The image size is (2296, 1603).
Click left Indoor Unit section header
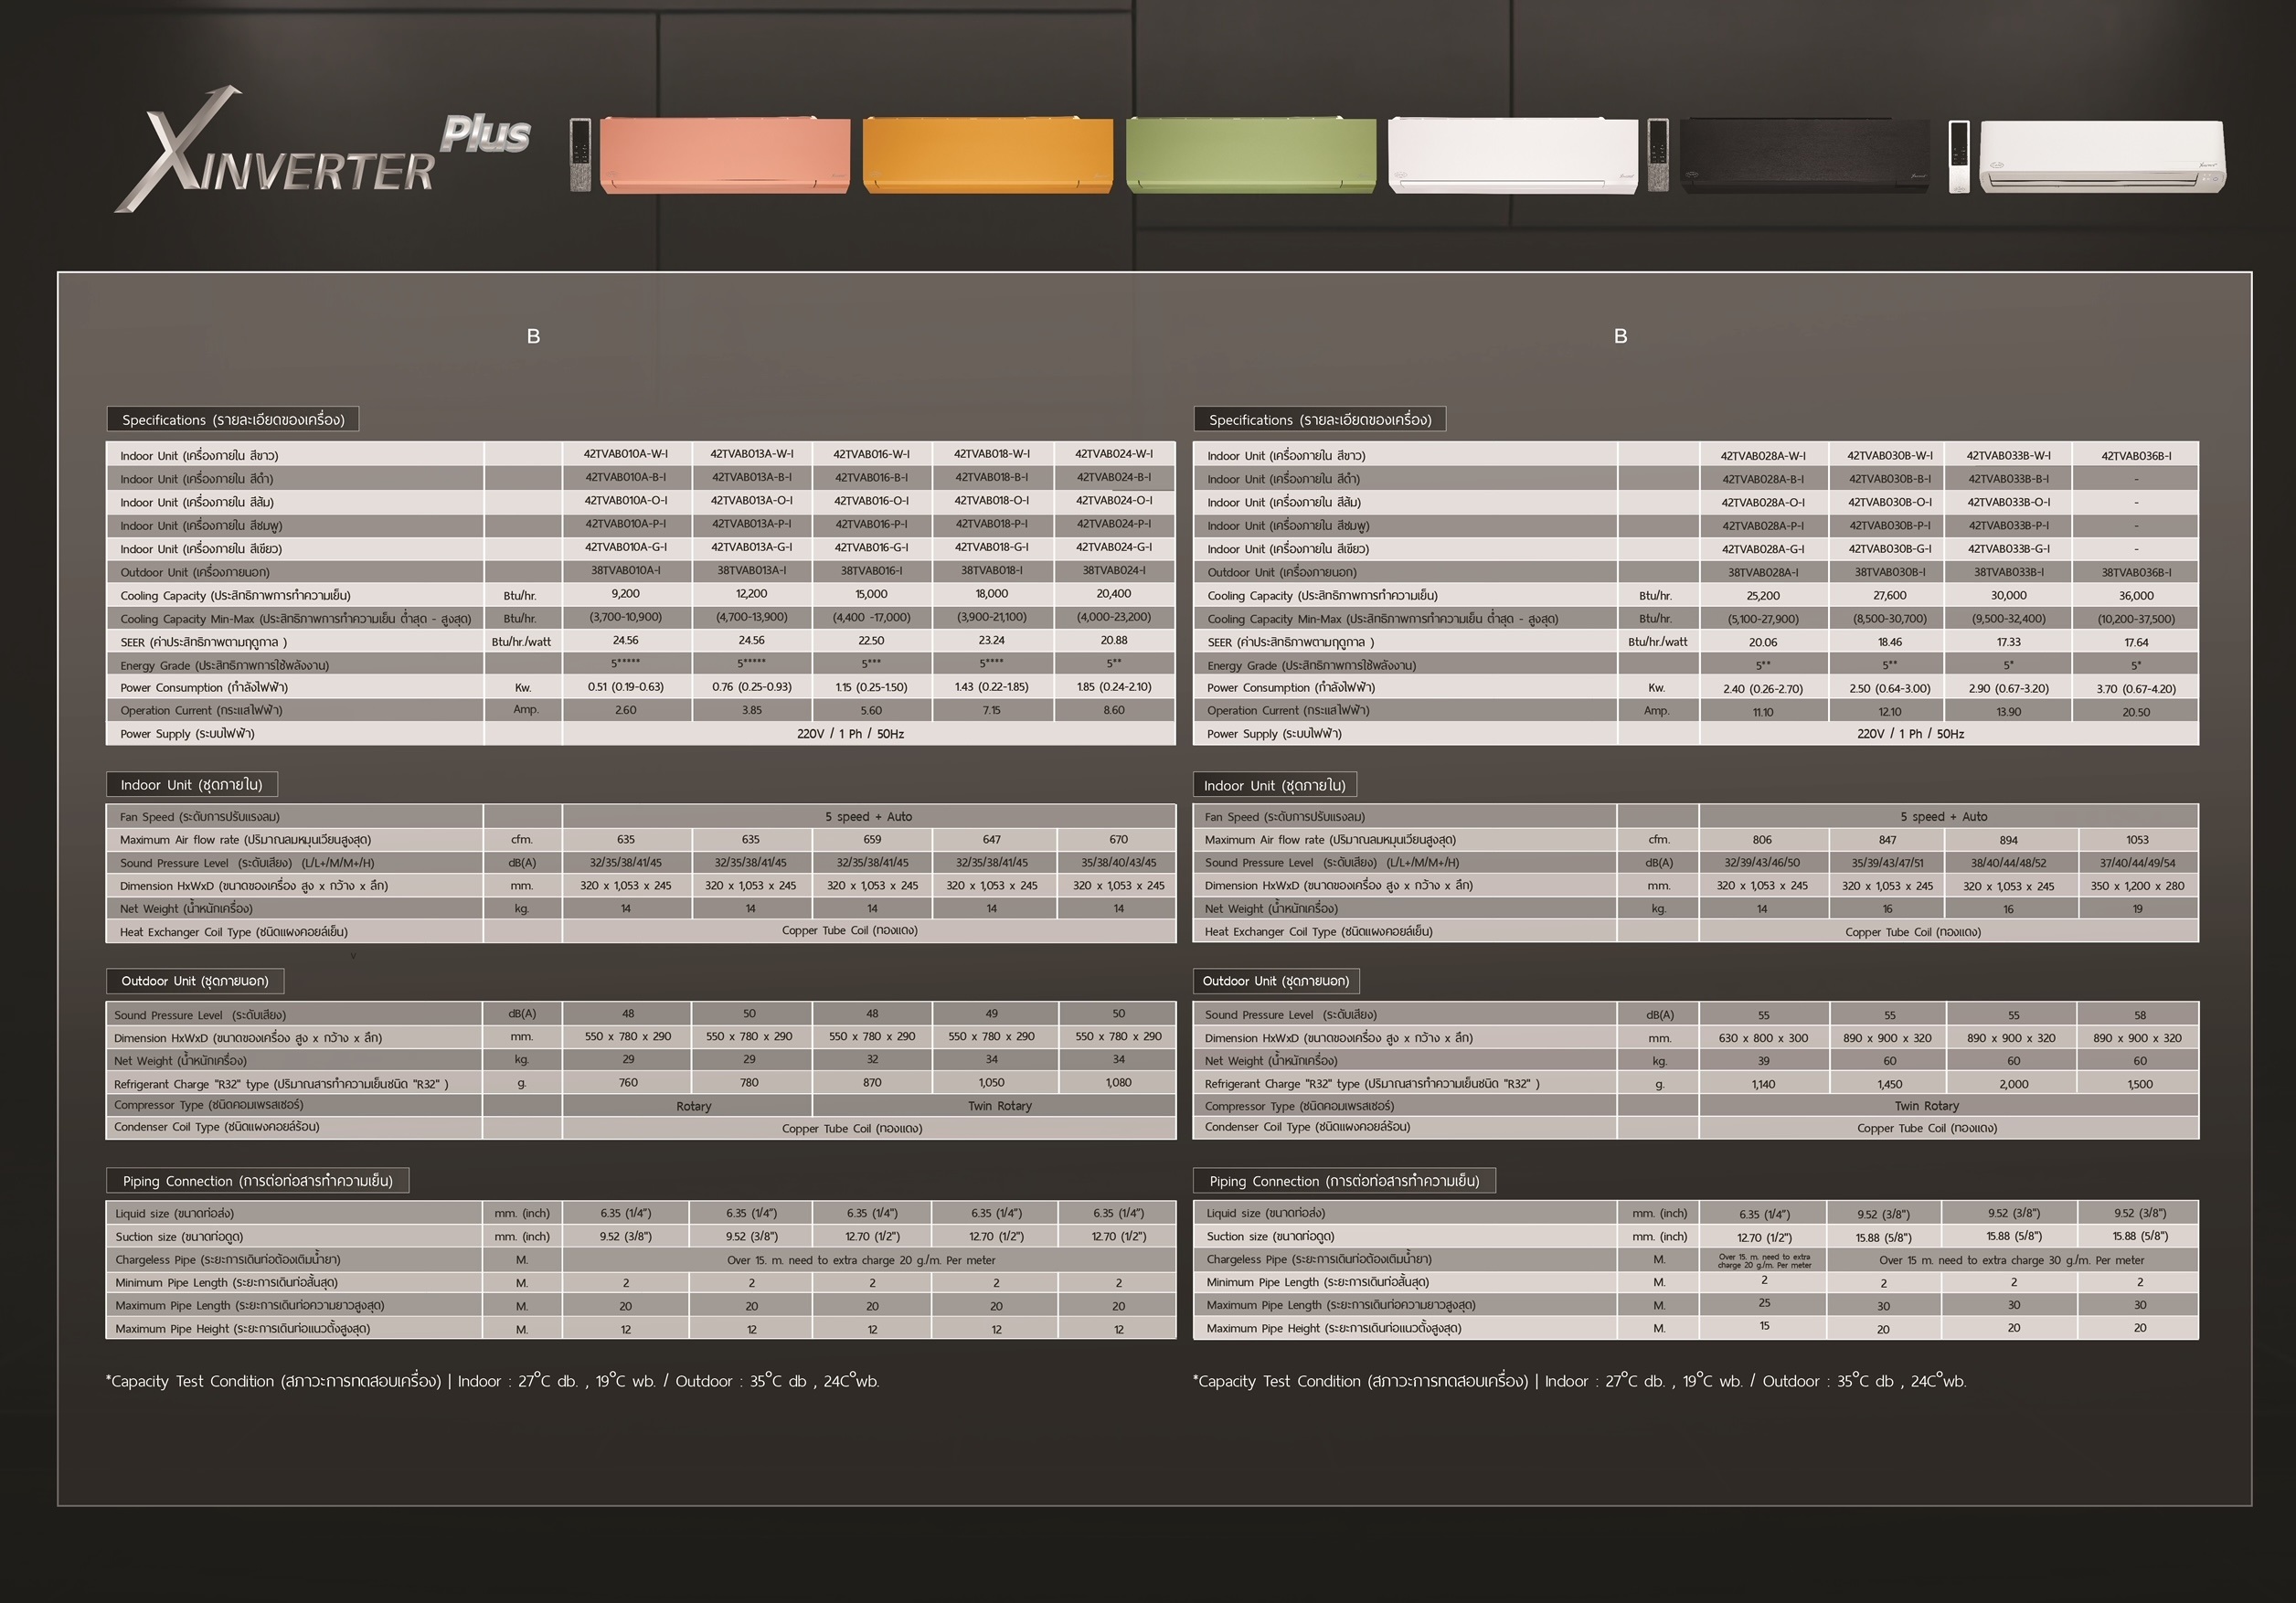coord(191,784)
